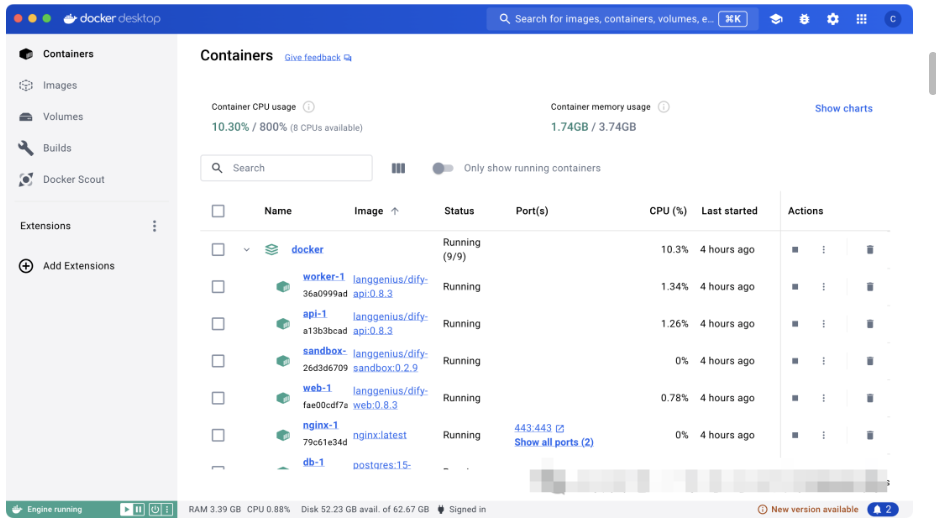Go to Builds in the sidebar
Screen dimensions: 936x521
pos(57,148)
